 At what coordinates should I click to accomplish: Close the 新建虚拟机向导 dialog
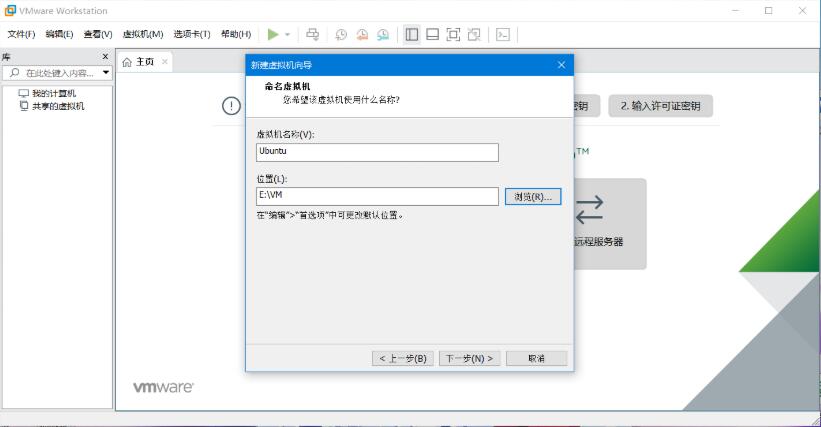[x=561, y=65]
